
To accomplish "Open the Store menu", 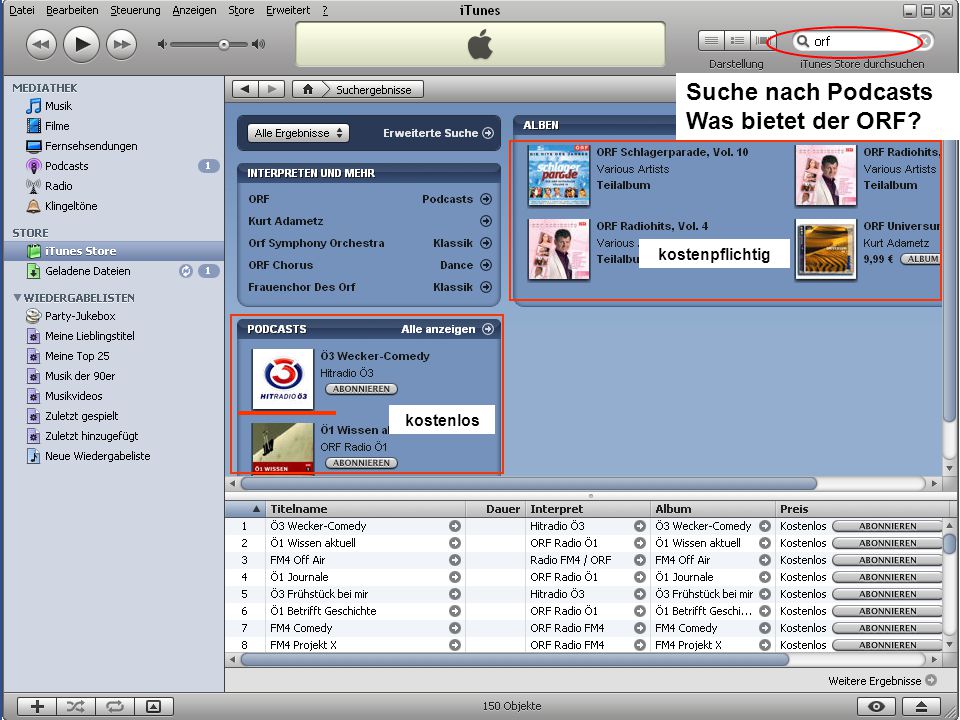I will click(x=241, y=10).
